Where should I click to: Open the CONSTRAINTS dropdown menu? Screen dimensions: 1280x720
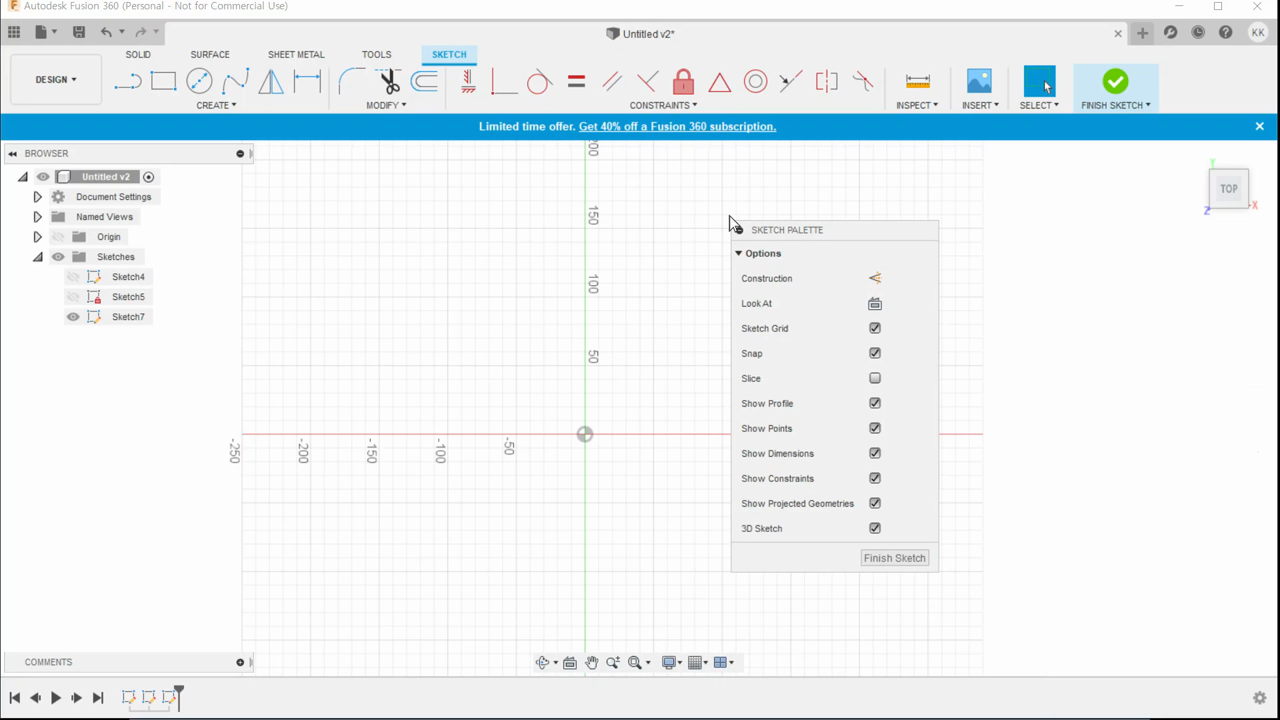point(664,105)
